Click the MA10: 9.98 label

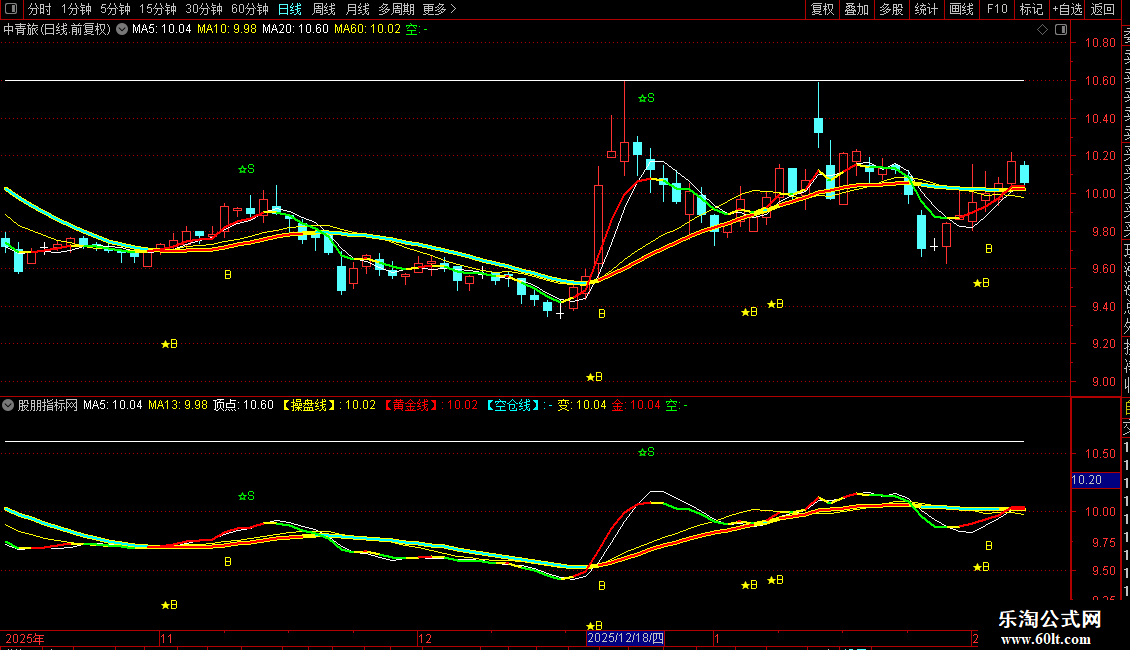click(226, 29)
